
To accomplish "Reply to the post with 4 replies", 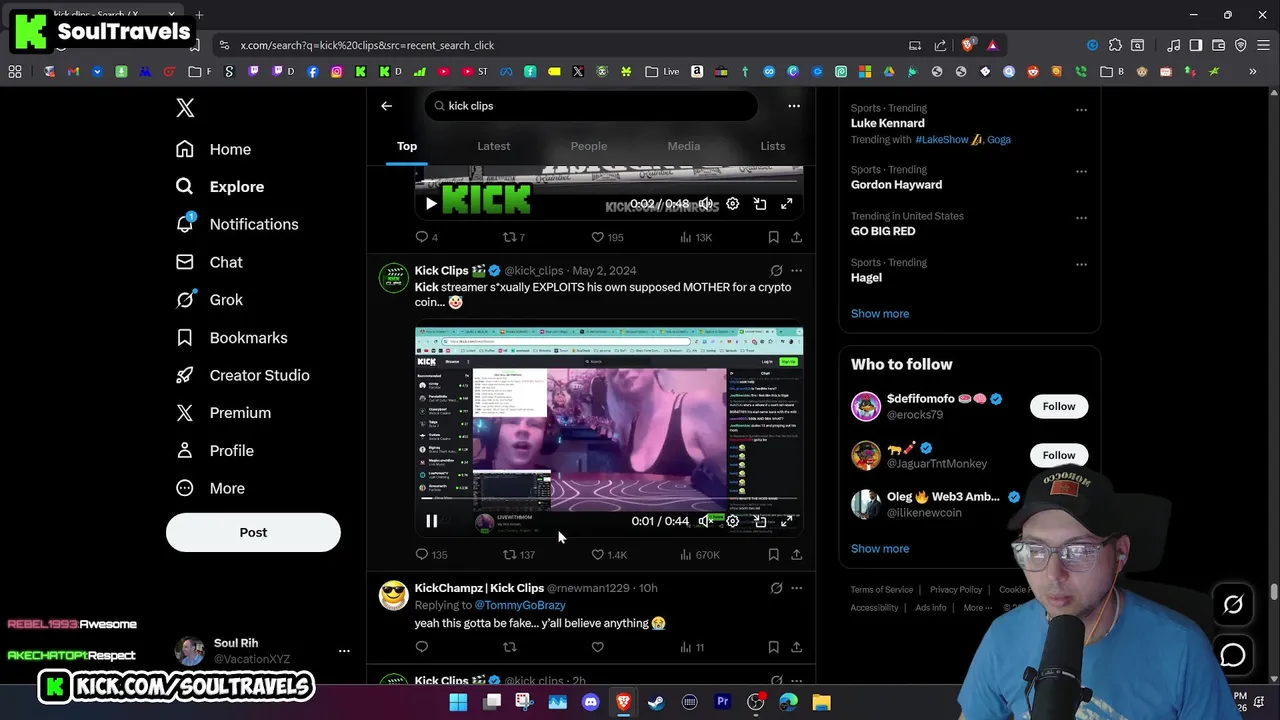I will [427, 237].
